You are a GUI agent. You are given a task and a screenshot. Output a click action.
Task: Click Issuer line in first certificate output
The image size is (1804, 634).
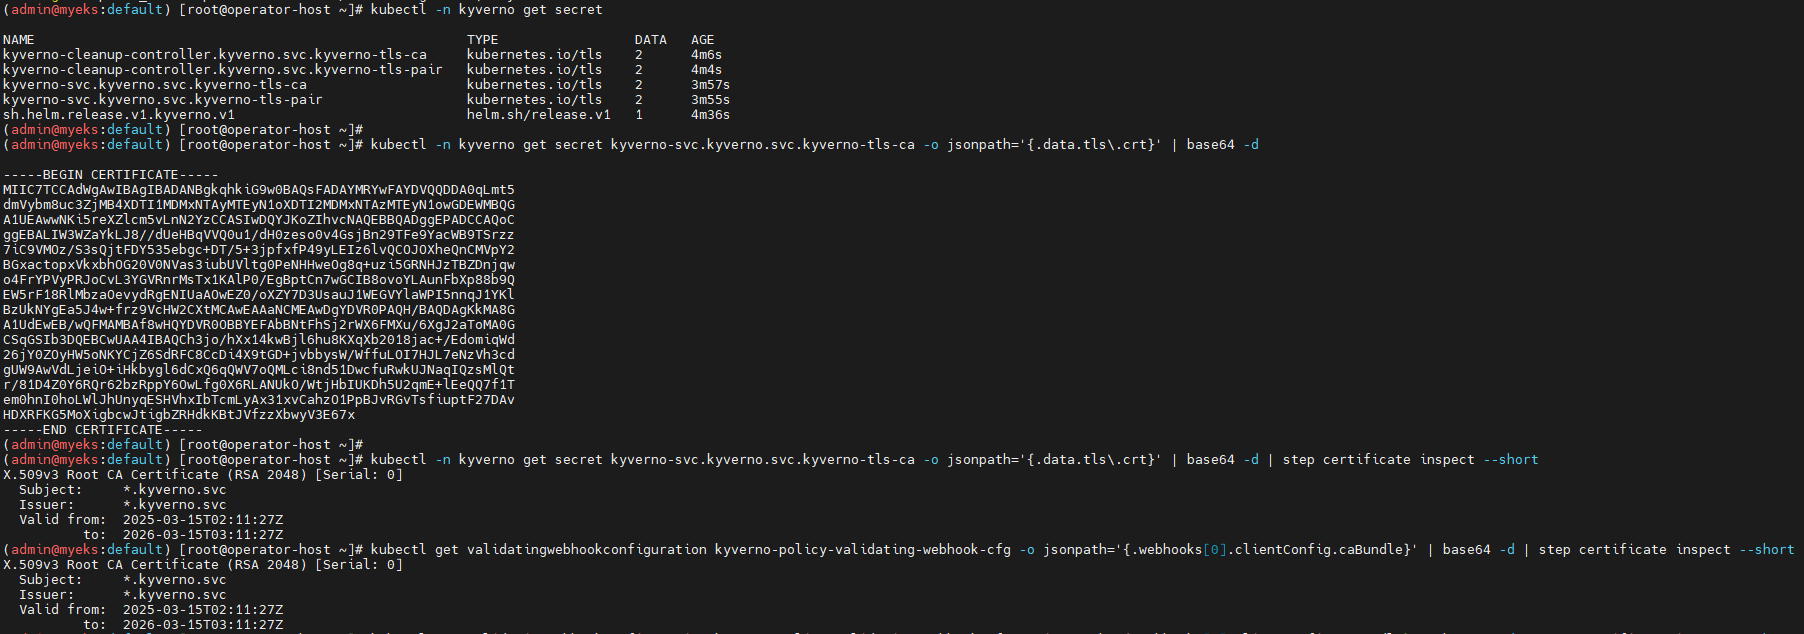pyautogui.click(x=123, y=505)
